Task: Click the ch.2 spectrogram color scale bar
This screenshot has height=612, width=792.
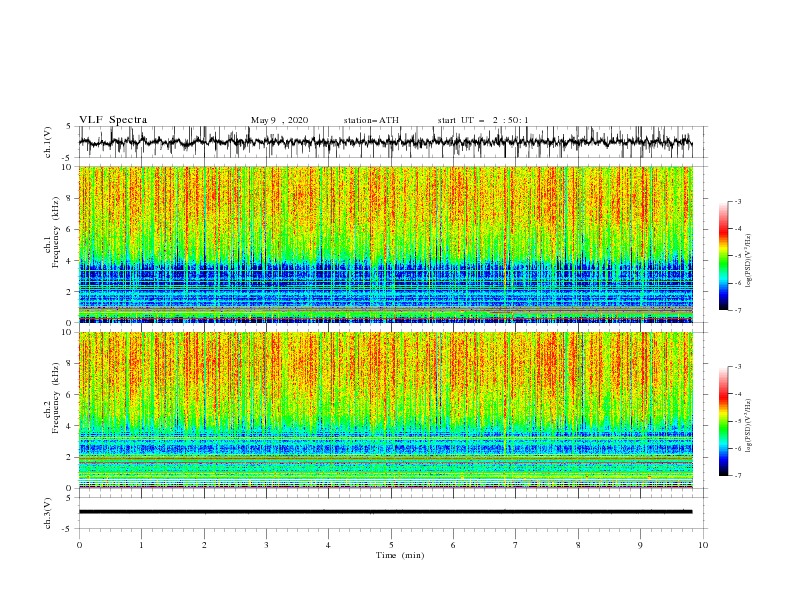Action: click(x=724, y=421)
